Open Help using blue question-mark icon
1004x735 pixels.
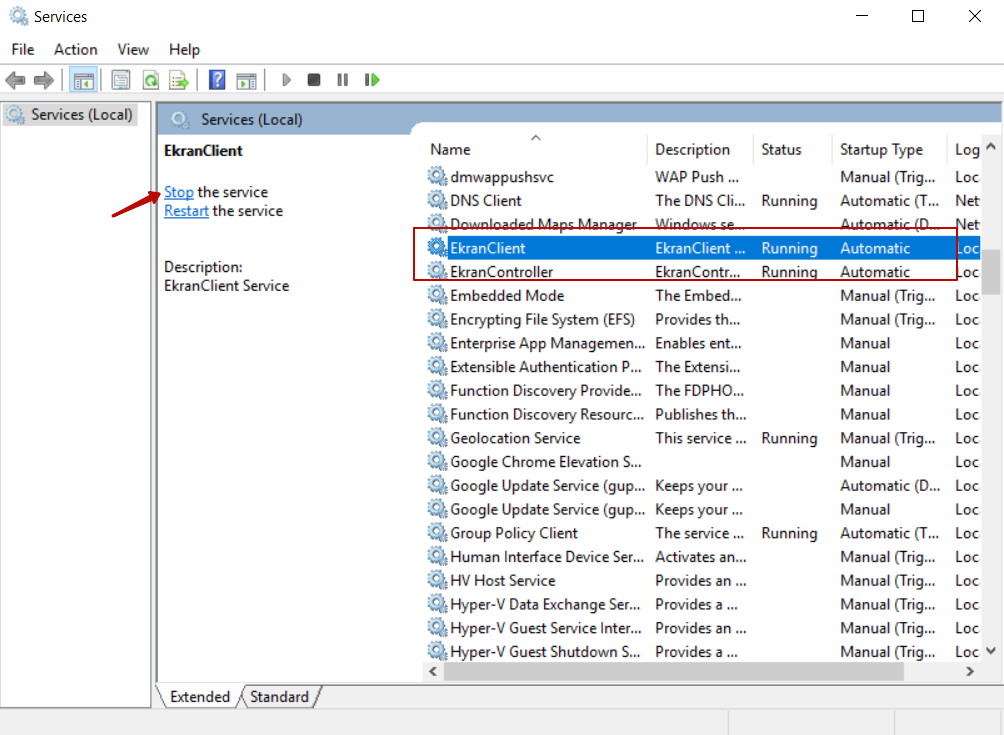pyautogui.click(x=217, y=80)
